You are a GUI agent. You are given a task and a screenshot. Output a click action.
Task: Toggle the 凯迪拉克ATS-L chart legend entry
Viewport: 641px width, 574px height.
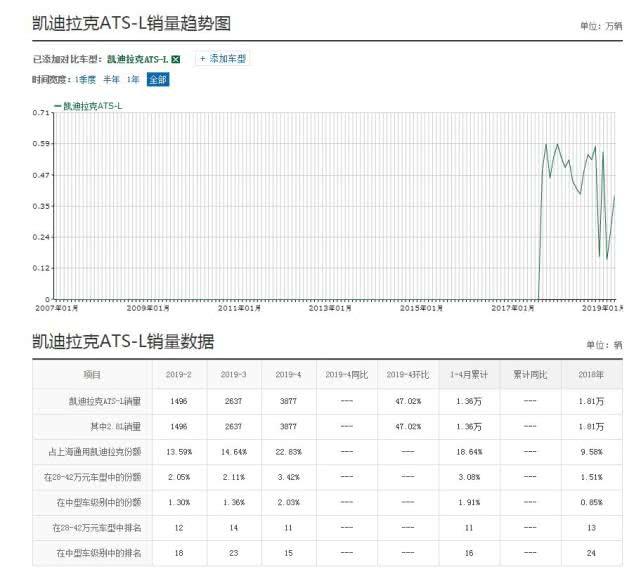click(x=88, y=106)
